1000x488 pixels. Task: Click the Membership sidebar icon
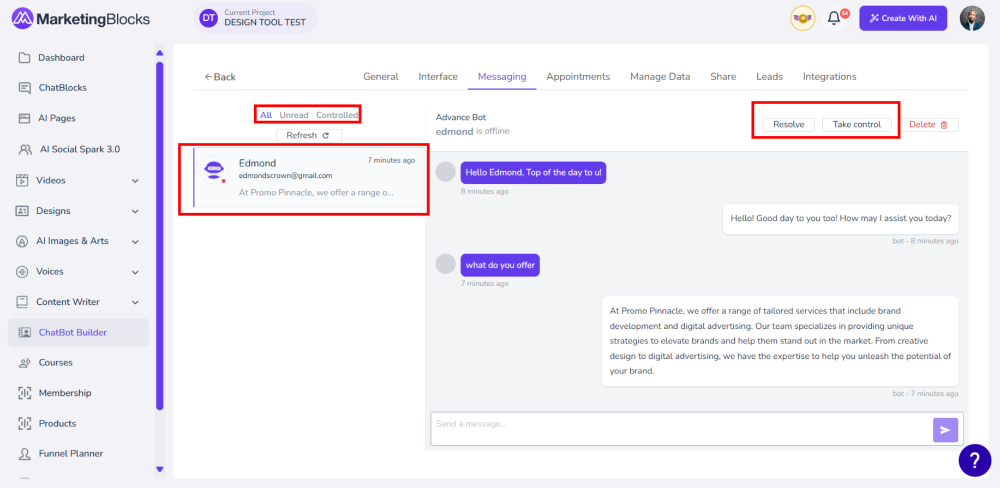[x=24, y=393]
